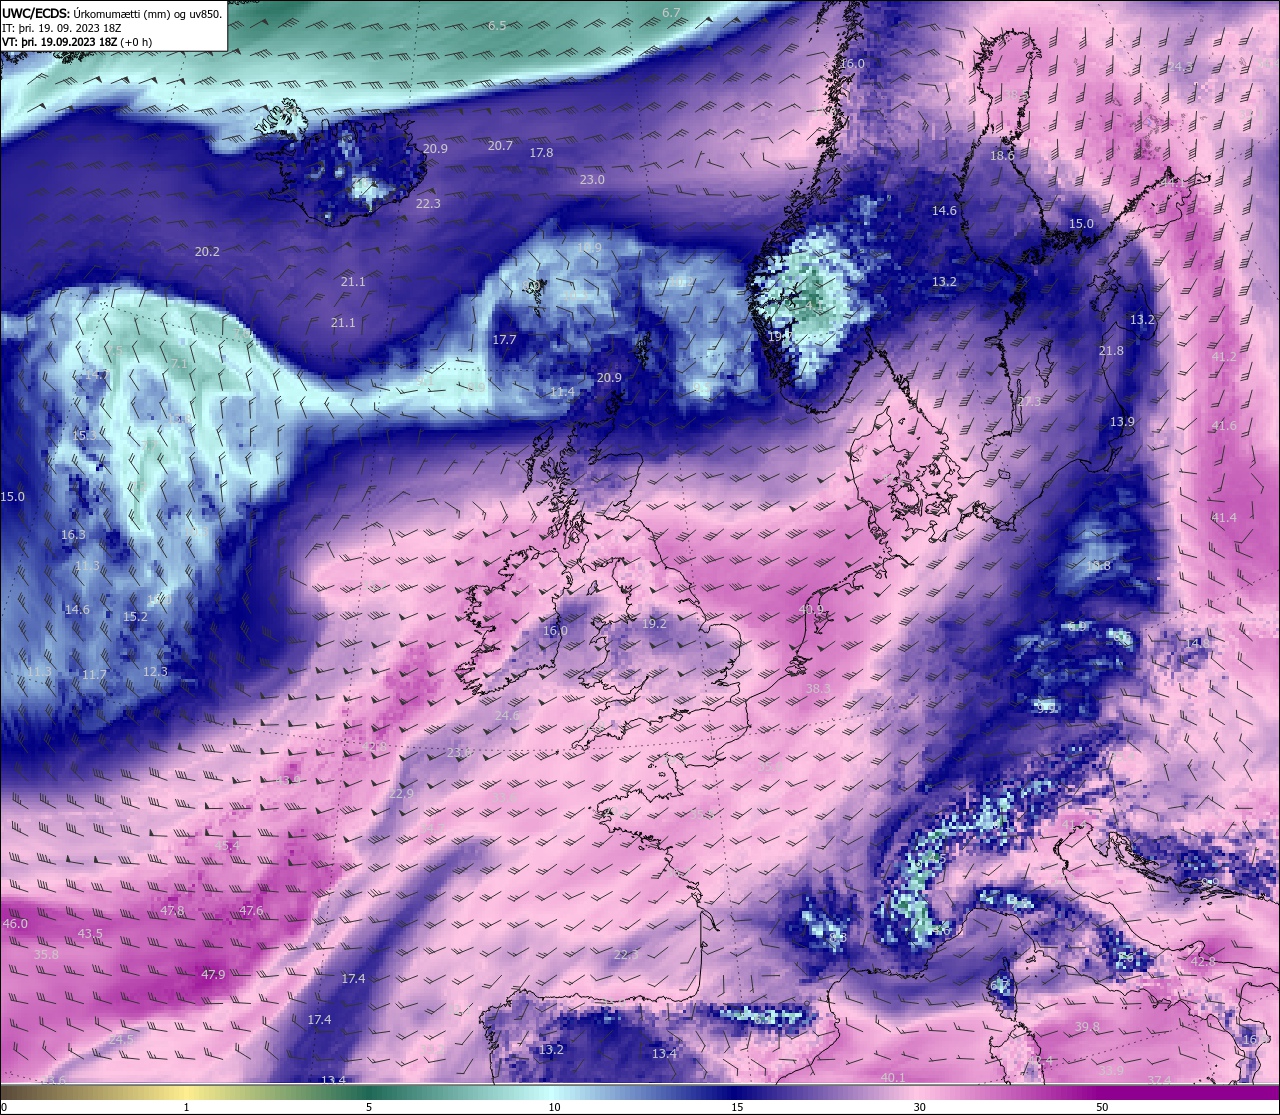Click the map value '40.9'
This screenshot has height=1115, width=1280.
[x=811, y=609]
